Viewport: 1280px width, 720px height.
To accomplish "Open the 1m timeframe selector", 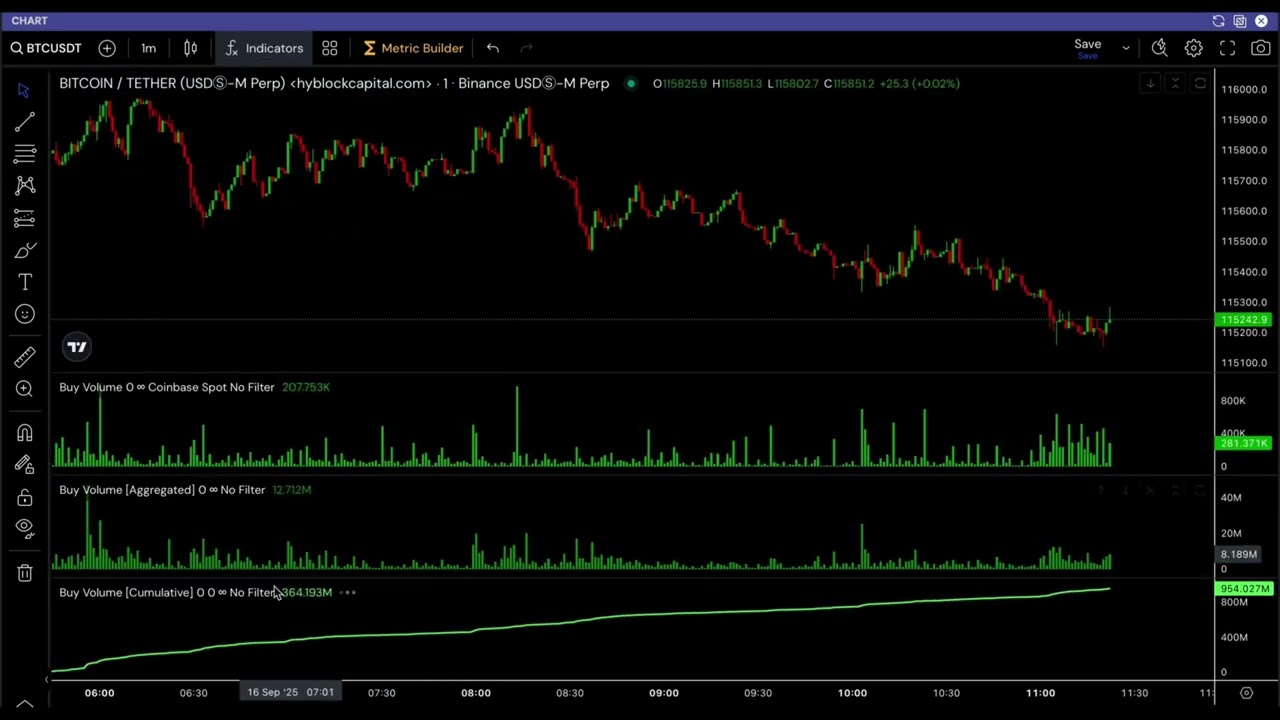I will [x=148, y=48].
